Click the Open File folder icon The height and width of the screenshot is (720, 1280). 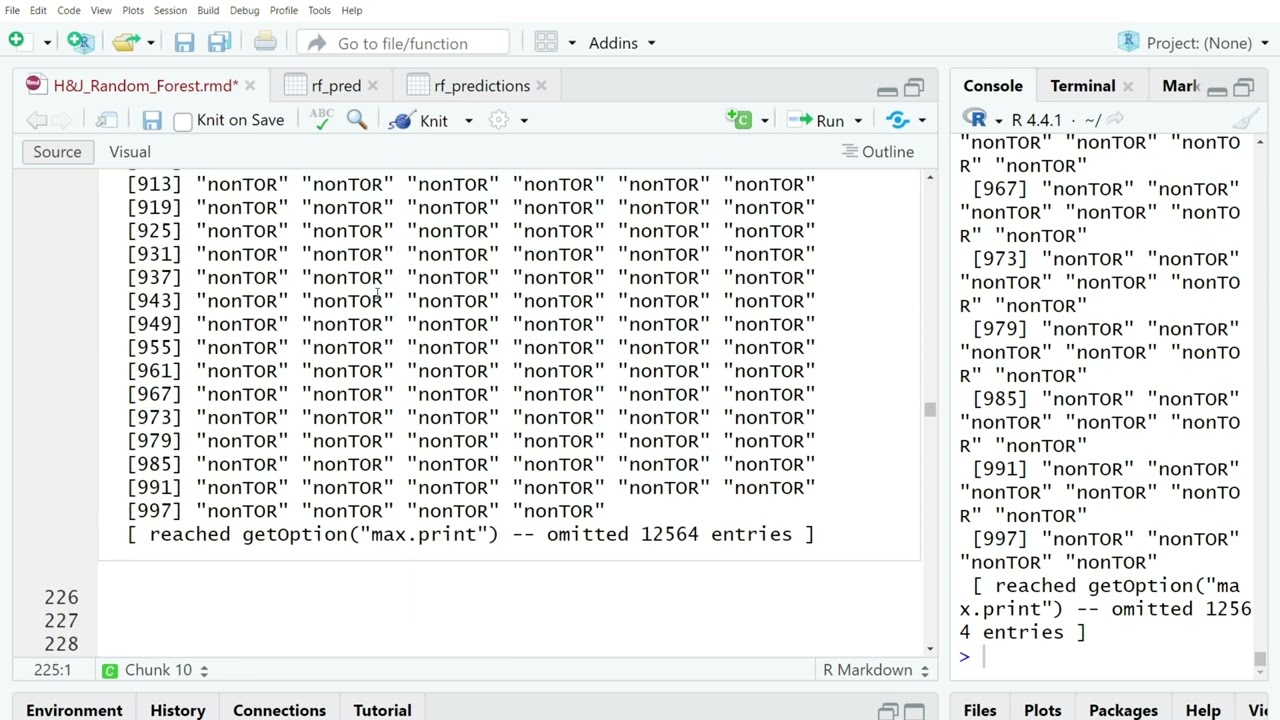(x=126, y=42)
